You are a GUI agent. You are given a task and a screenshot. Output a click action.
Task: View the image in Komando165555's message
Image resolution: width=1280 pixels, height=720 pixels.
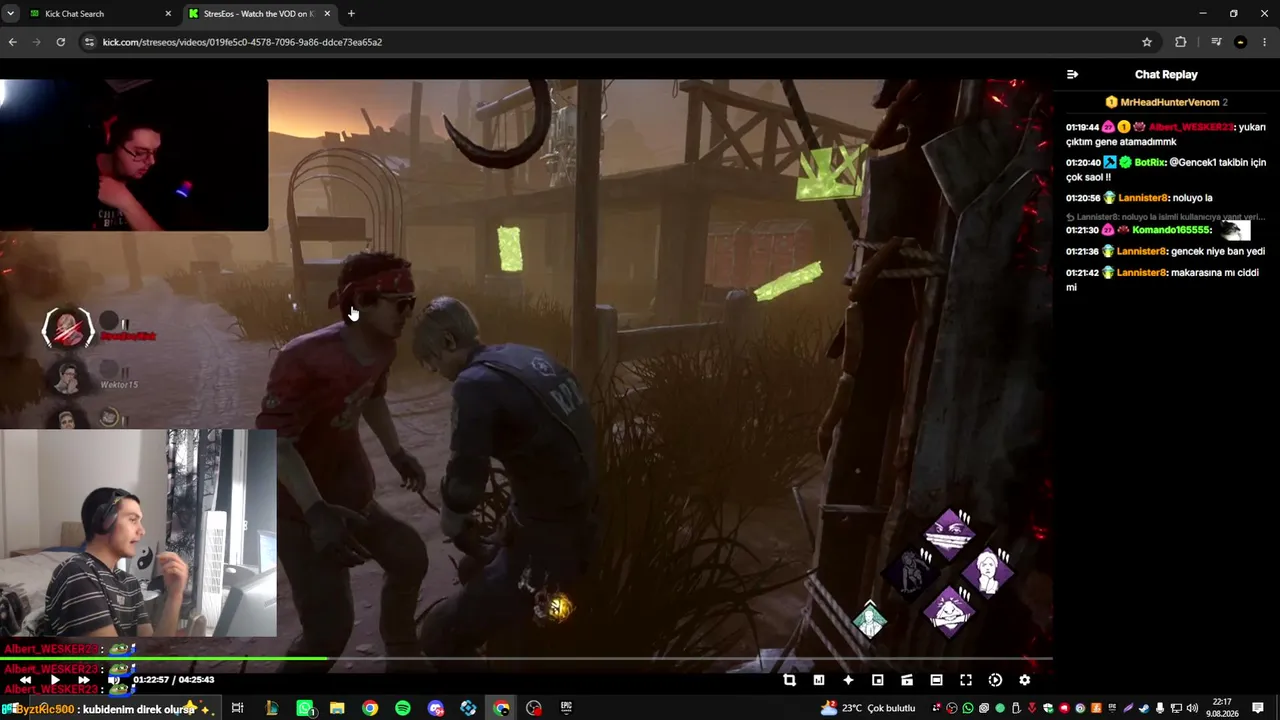[1235, 230]
